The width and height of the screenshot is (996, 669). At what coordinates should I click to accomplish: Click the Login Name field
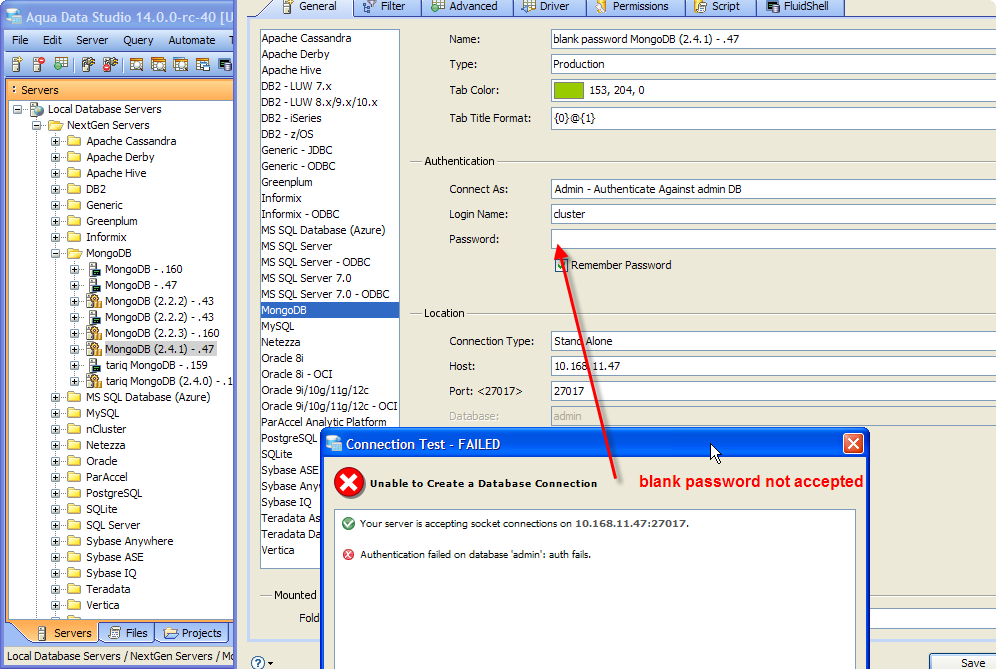(773, 214)
